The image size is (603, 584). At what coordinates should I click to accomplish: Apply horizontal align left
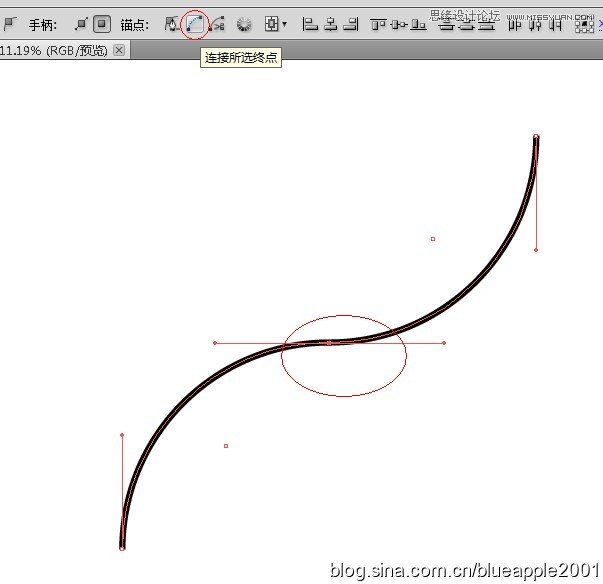(310, 24)
